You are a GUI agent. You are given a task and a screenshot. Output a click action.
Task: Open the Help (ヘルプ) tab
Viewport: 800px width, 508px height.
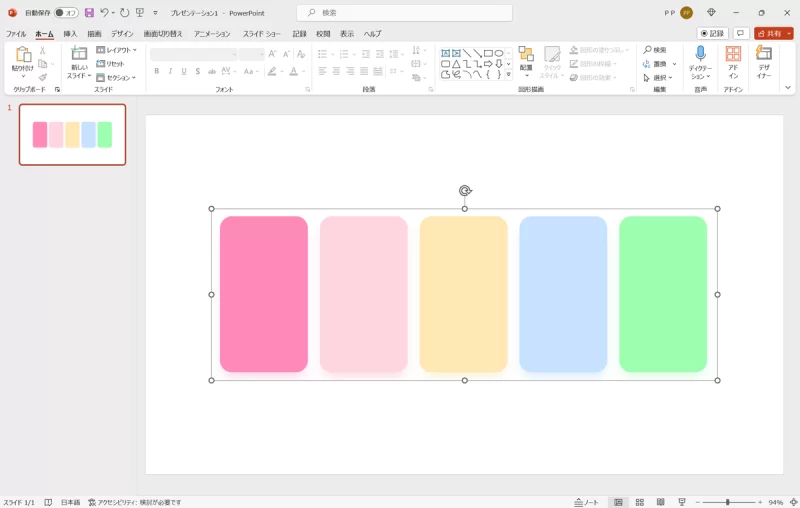click(372, 34)
